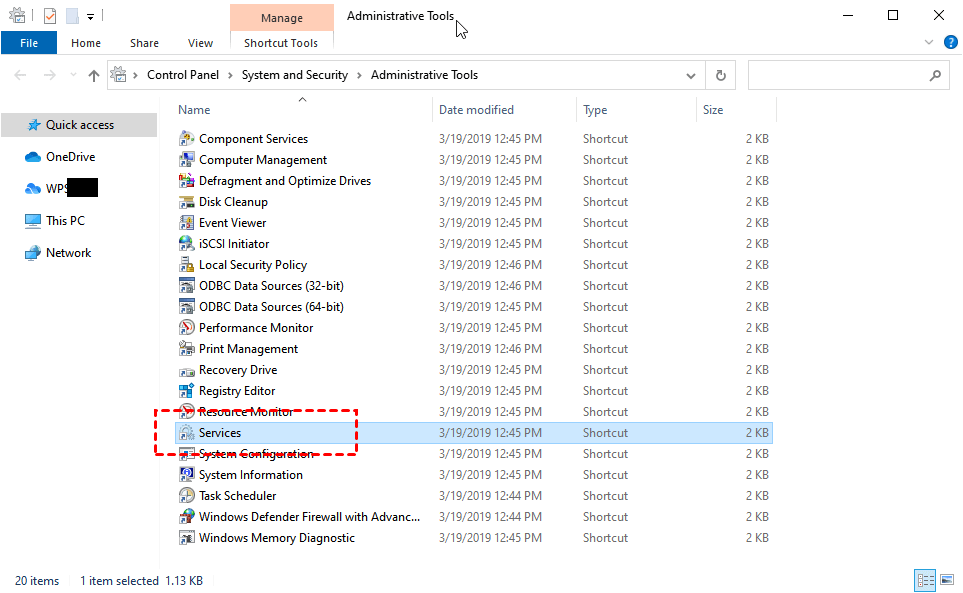
Task: Open the File menu
Action: click(29, 43)
